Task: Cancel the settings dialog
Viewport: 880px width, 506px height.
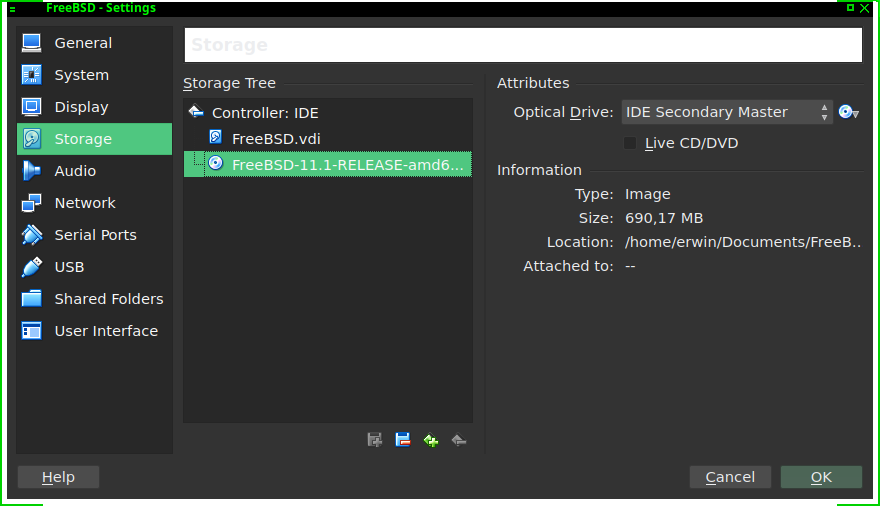Action: coord(730,477)
